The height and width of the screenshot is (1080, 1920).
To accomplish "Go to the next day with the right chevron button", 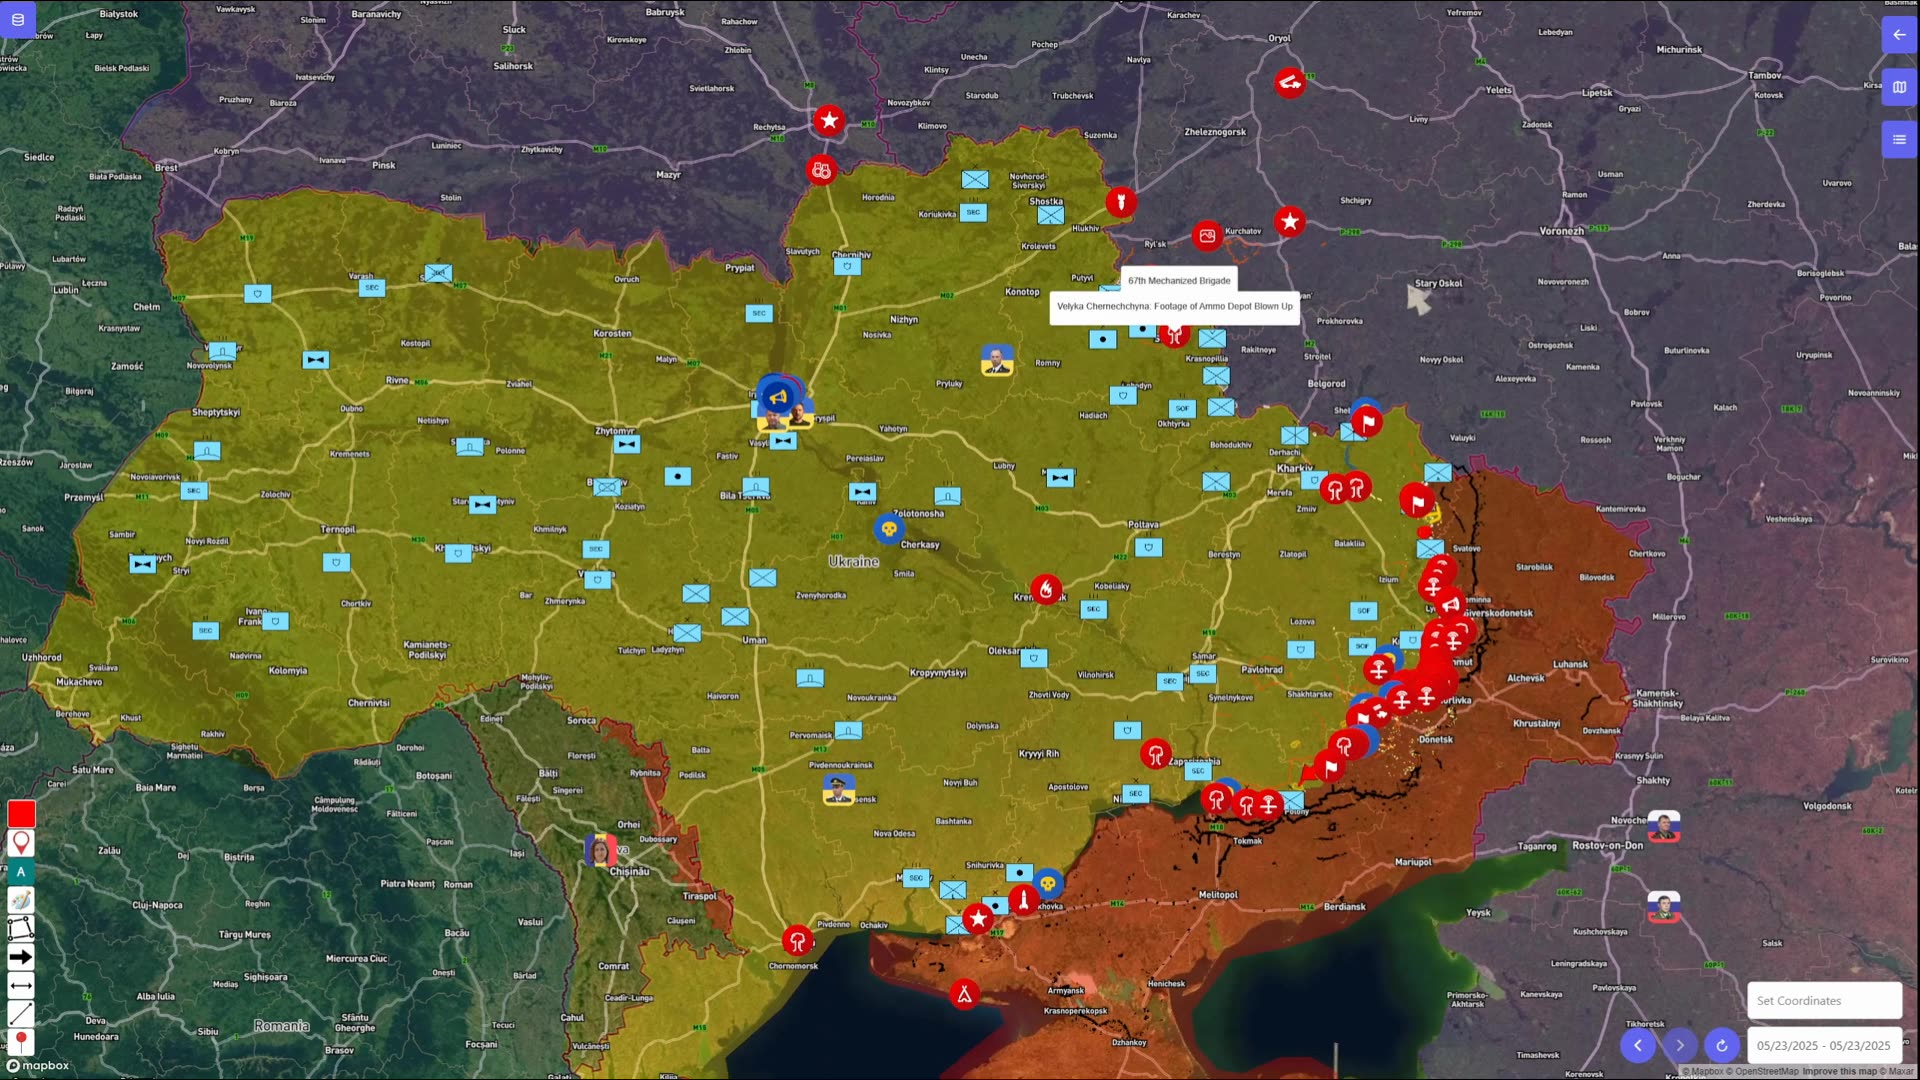I will click(1680, 1045).
